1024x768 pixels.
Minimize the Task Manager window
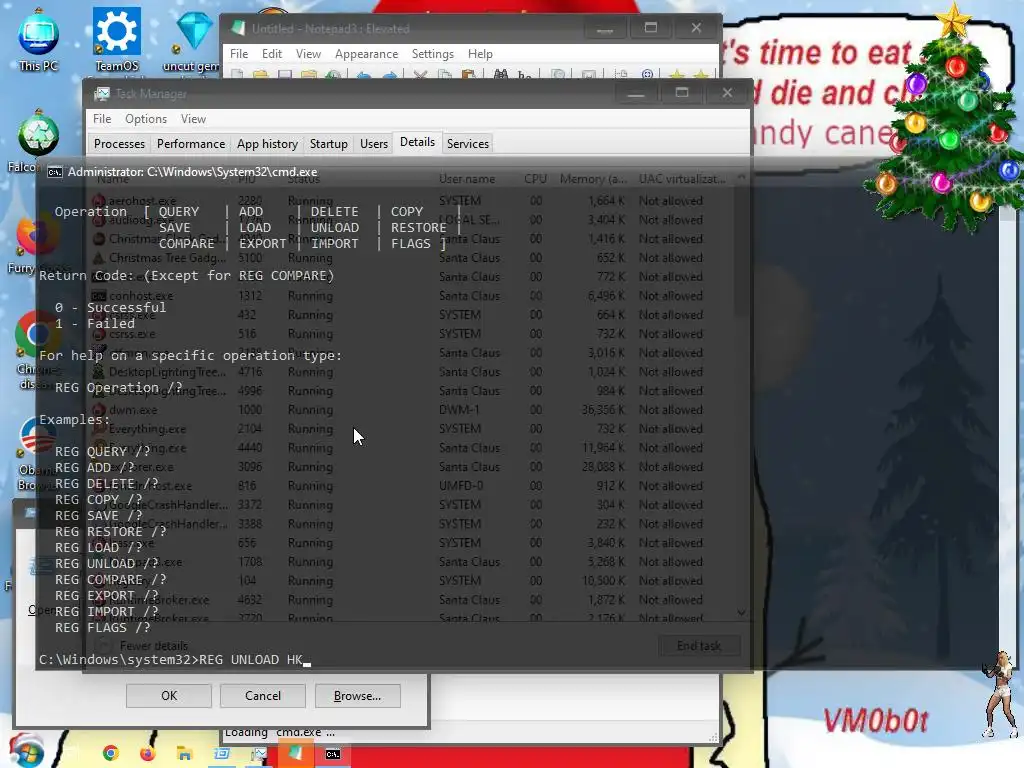coord(635,93)
